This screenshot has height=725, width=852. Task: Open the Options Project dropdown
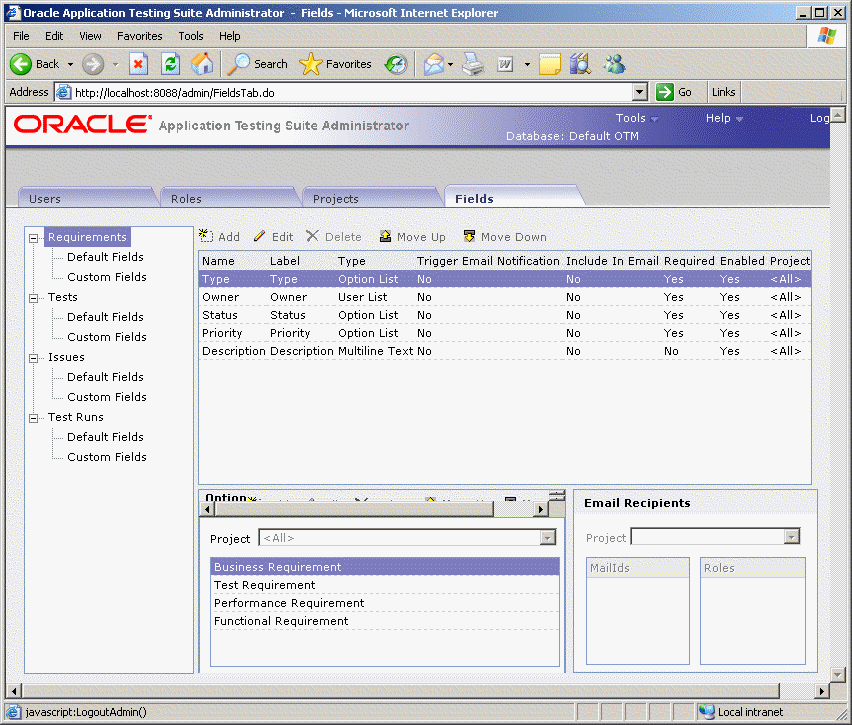(x=547, y=538)
